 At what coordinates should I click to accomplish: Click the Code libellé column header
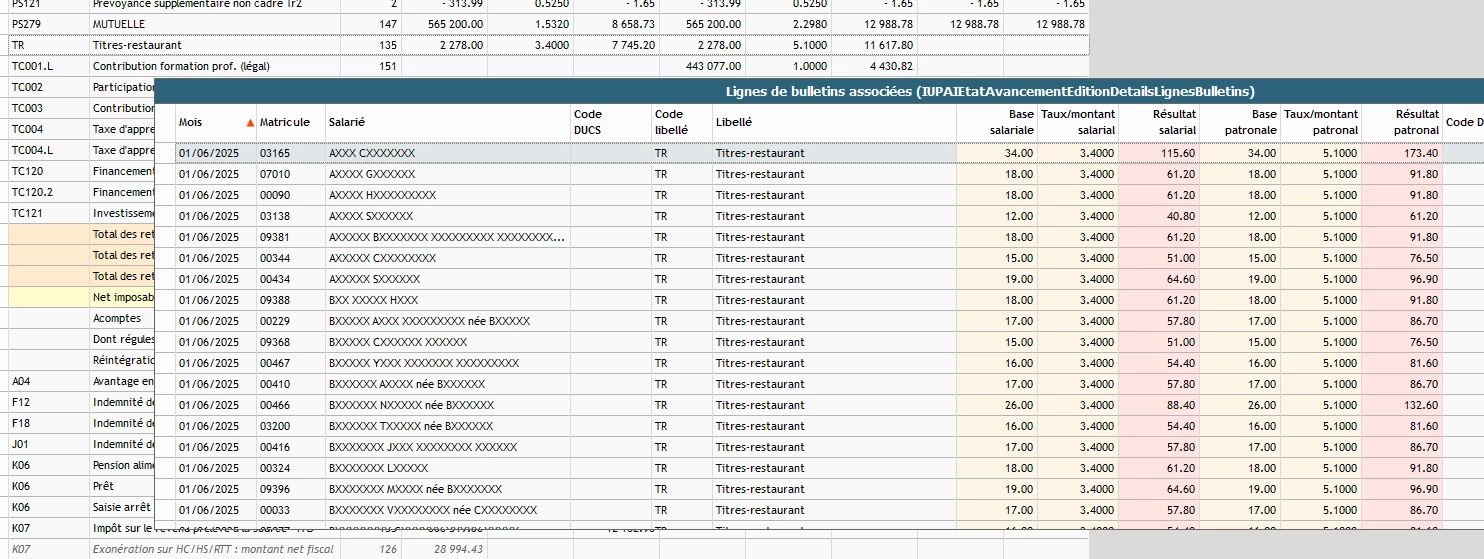[x=681, y=122]
